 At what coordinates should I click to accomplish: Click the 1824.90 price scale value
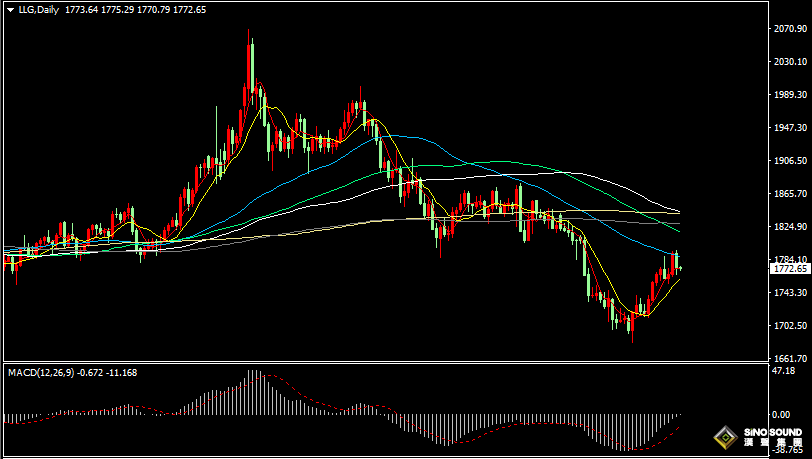790,226
